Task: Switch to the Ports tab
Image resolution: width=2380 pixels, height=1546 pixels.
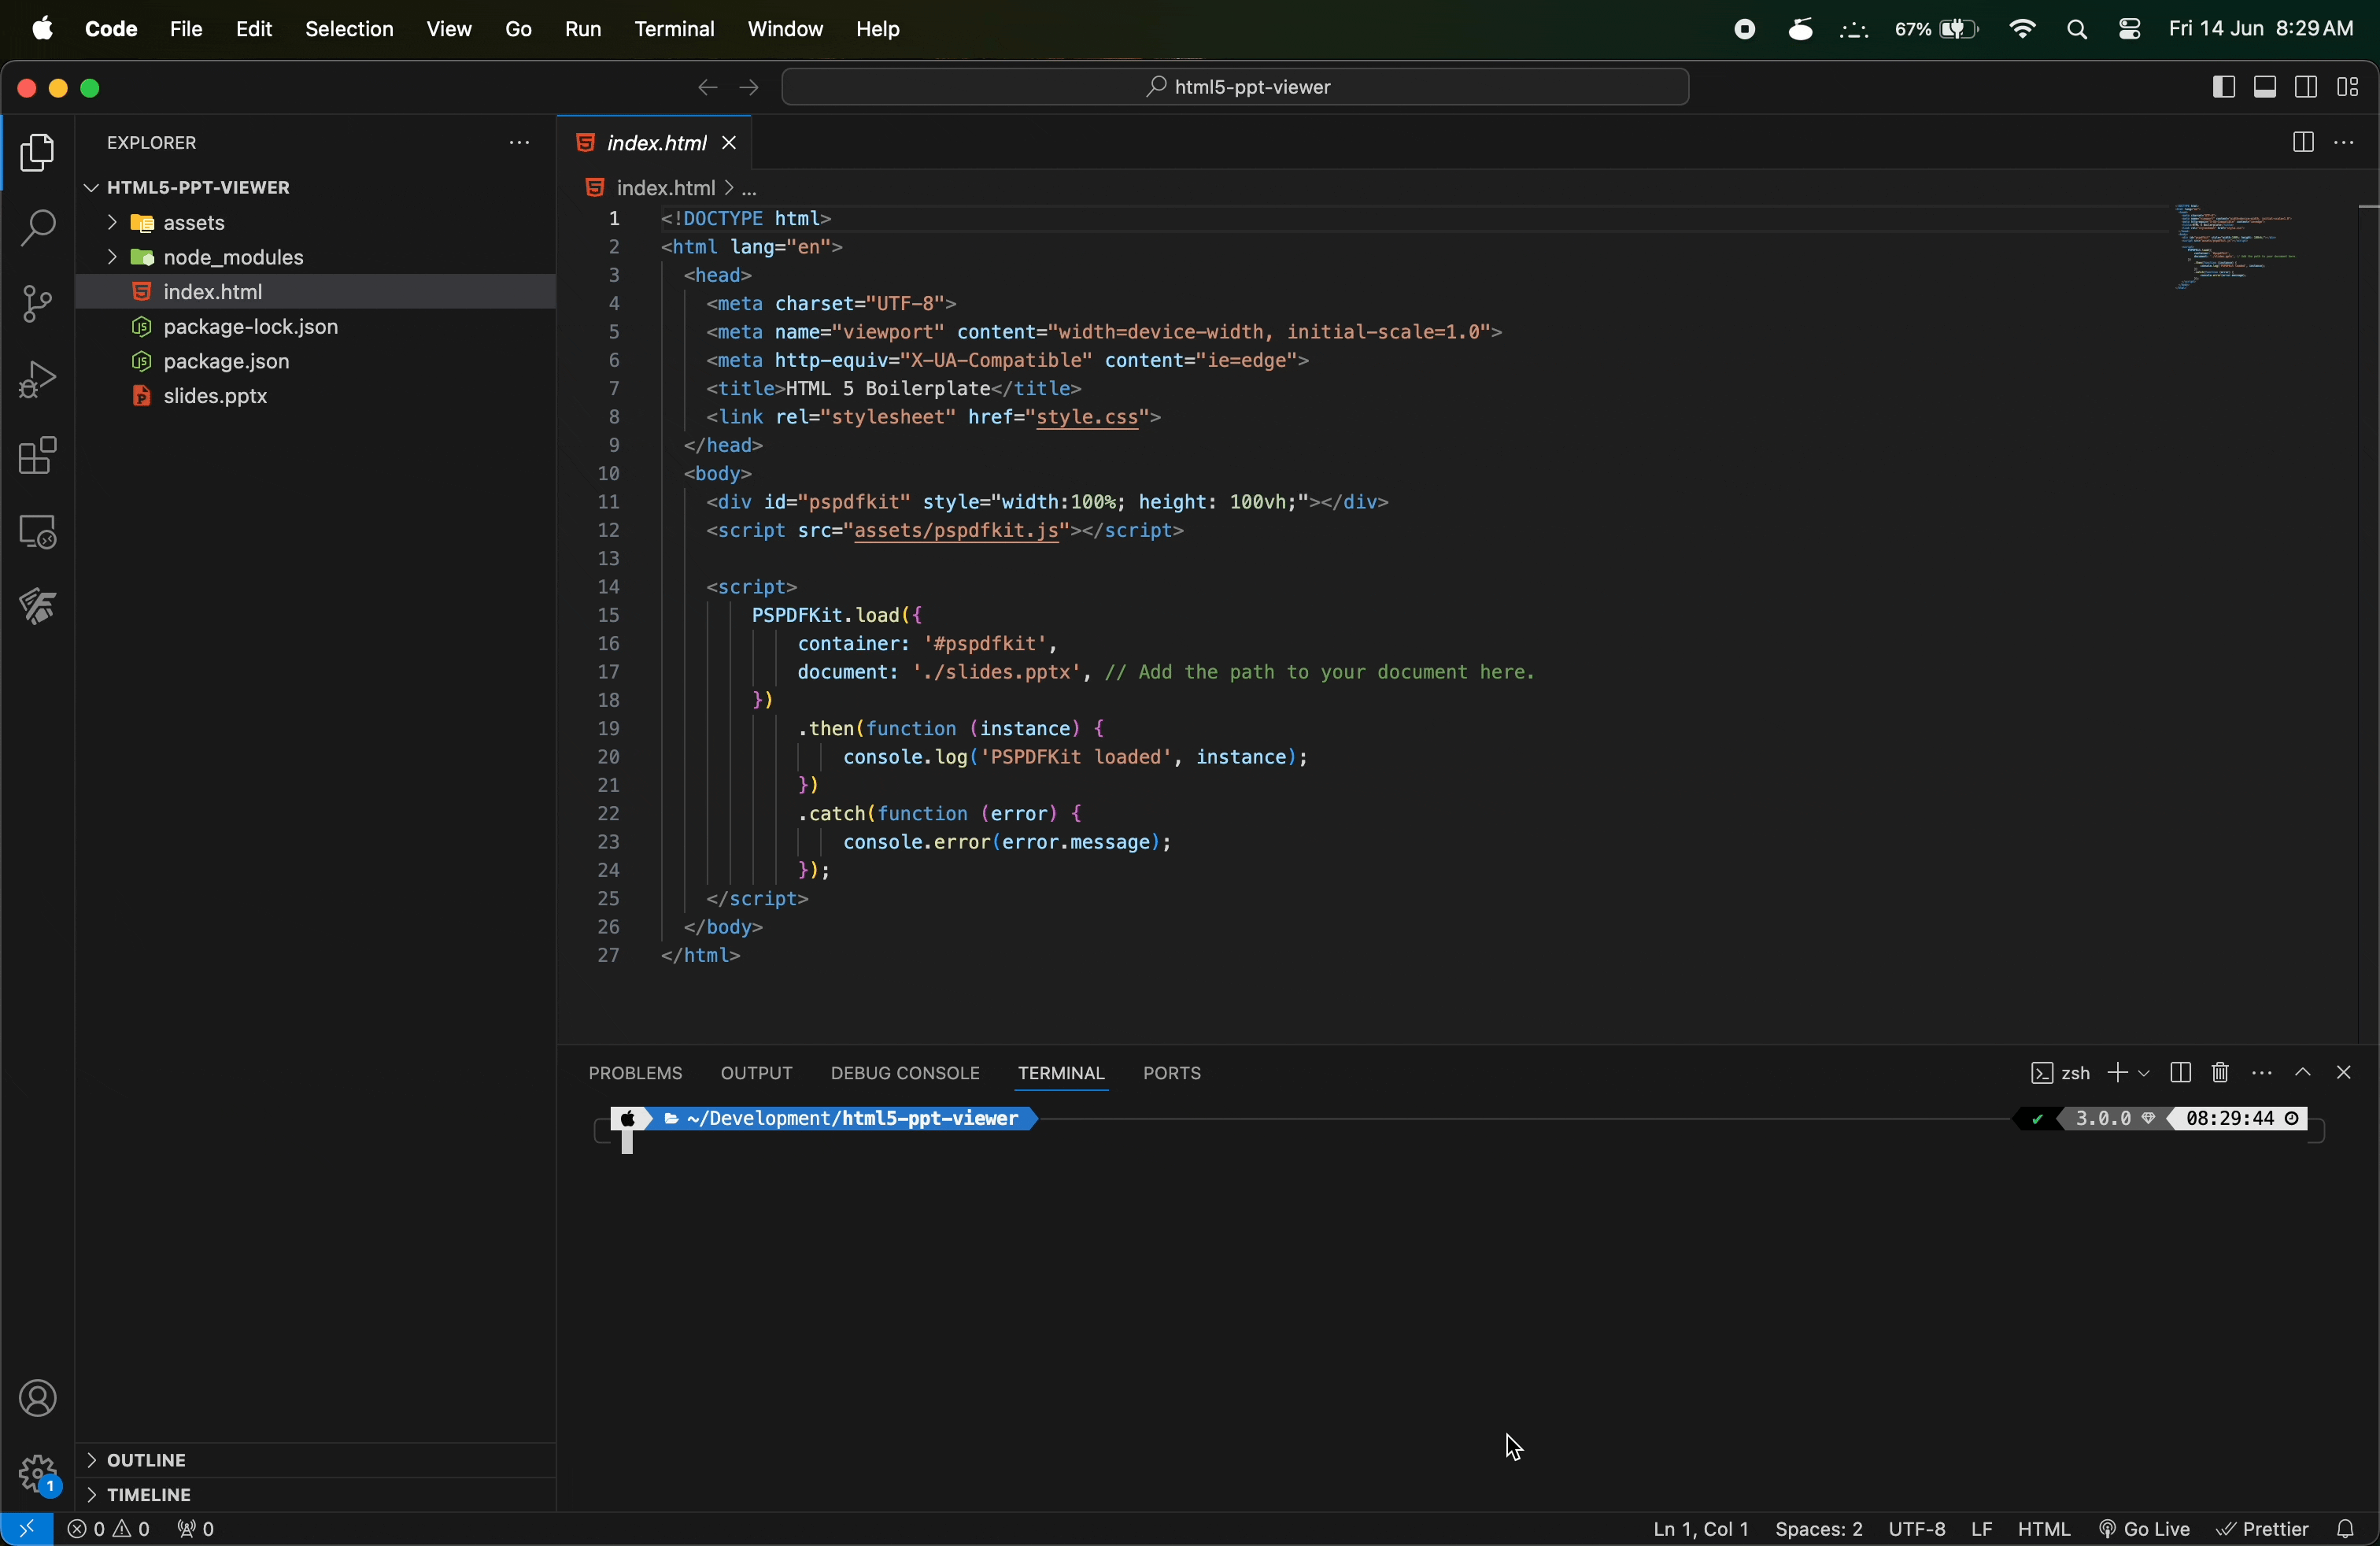Action: pyautogui.click(x=1171, y=1074)
